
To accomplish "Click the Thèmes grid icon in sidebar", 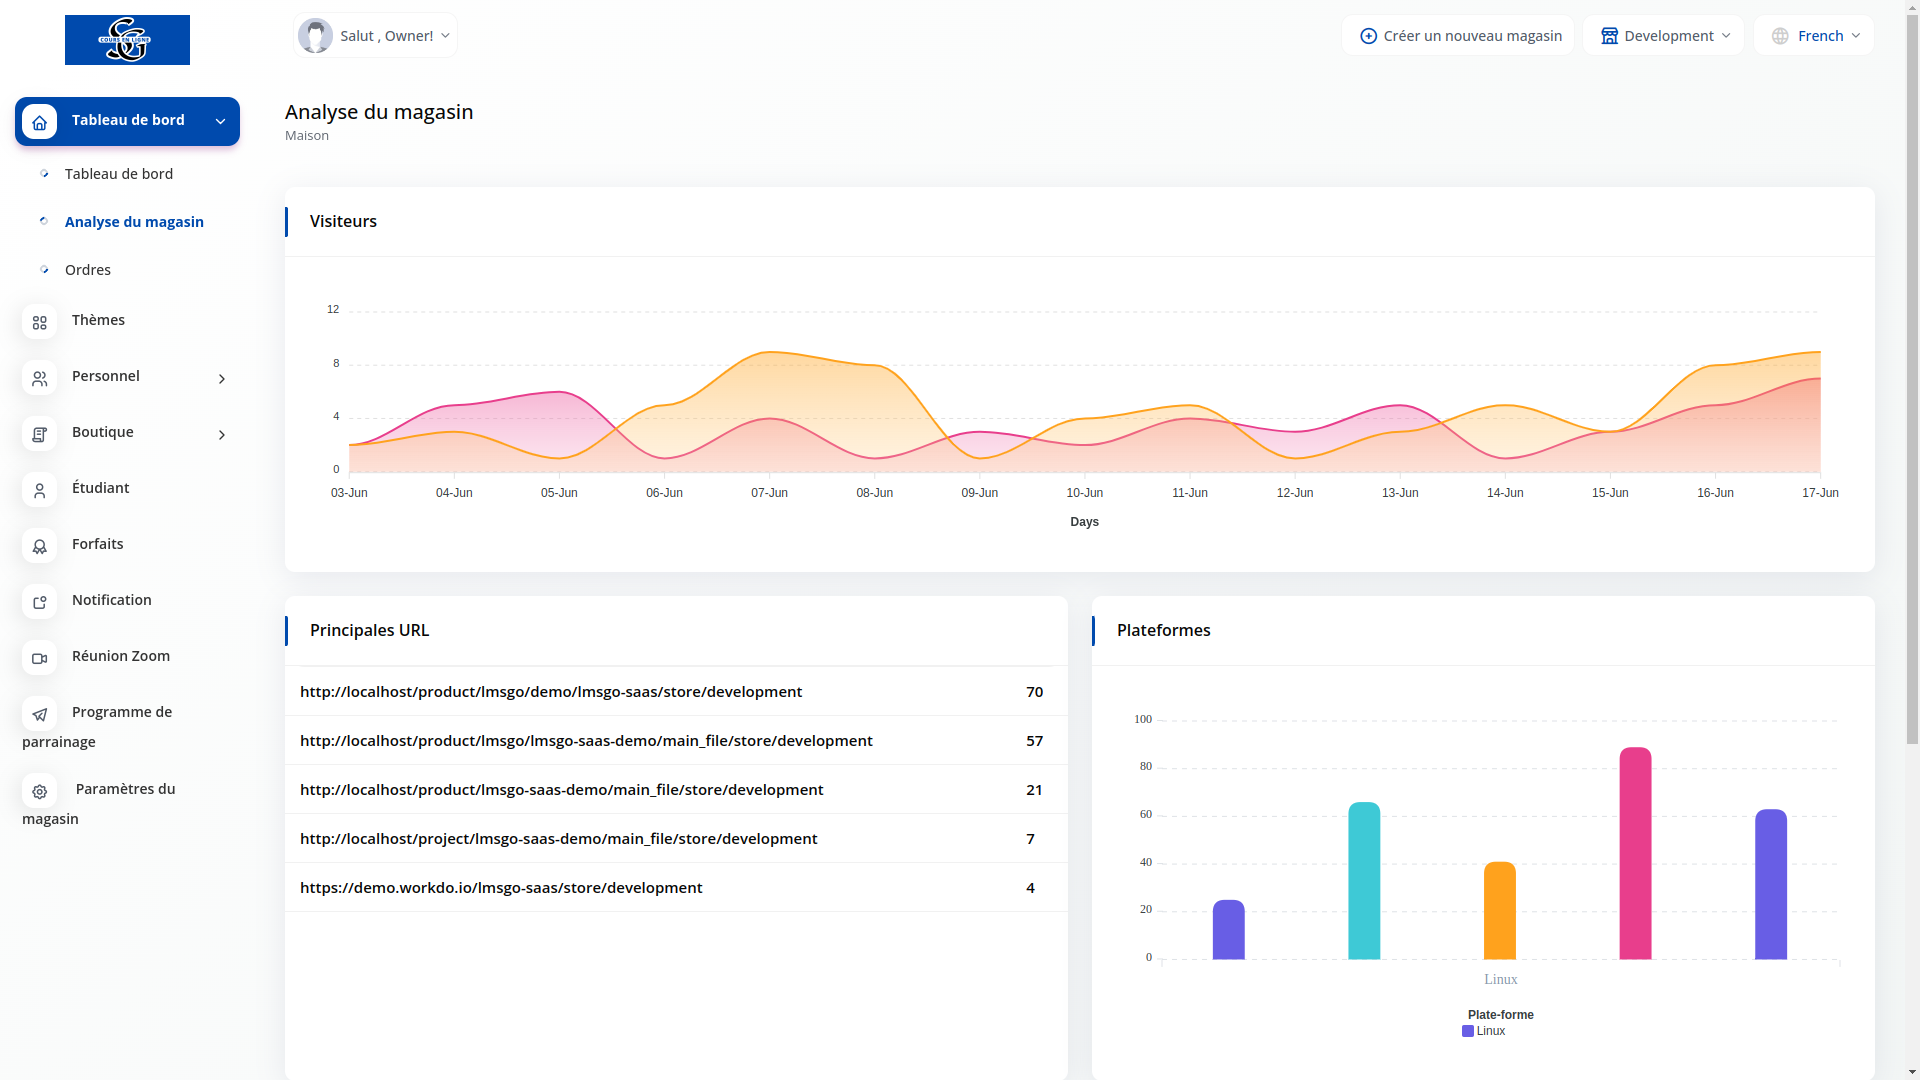I will pyautogui.click(x=39, y=322).
